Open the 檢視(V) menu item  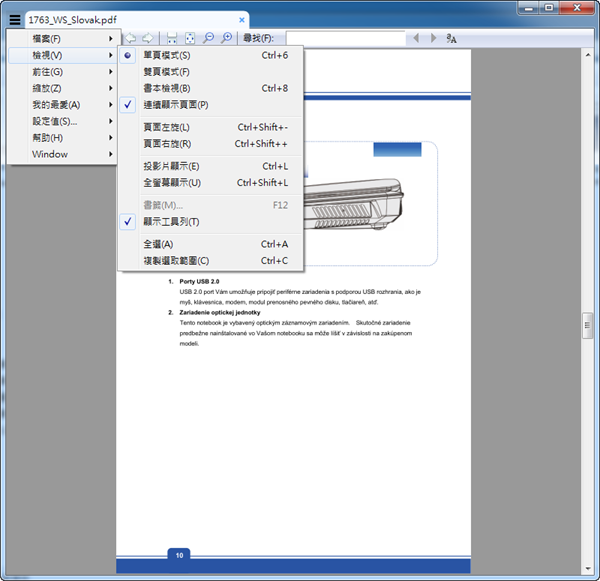[62, 55]
